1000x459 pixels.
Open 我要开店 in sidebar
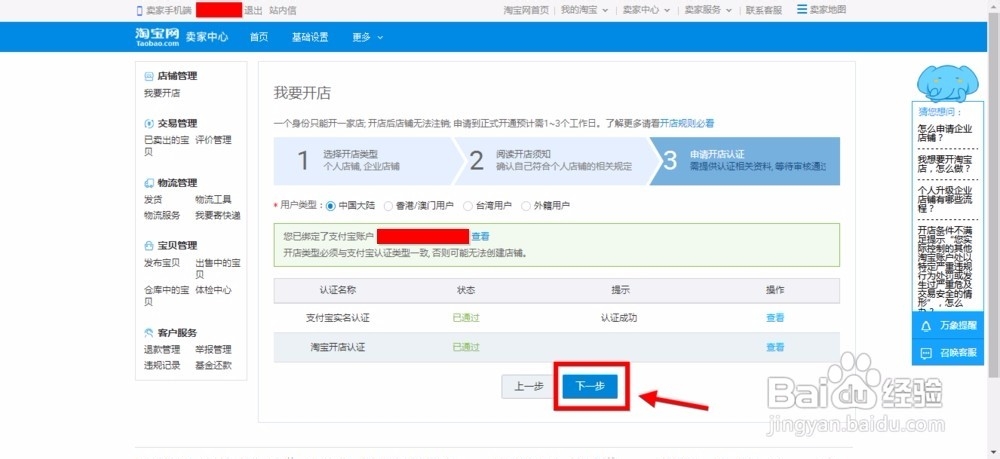tap(162, 93)
